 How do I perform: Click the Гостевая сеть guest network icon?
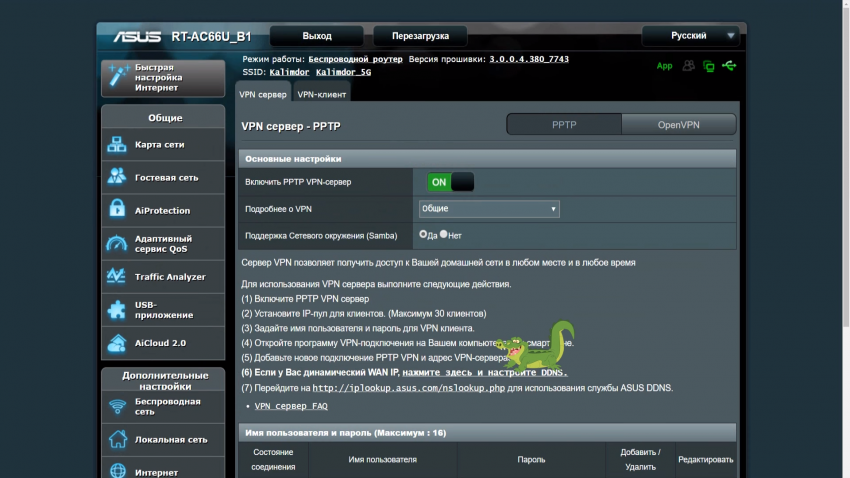coord(117,177)
